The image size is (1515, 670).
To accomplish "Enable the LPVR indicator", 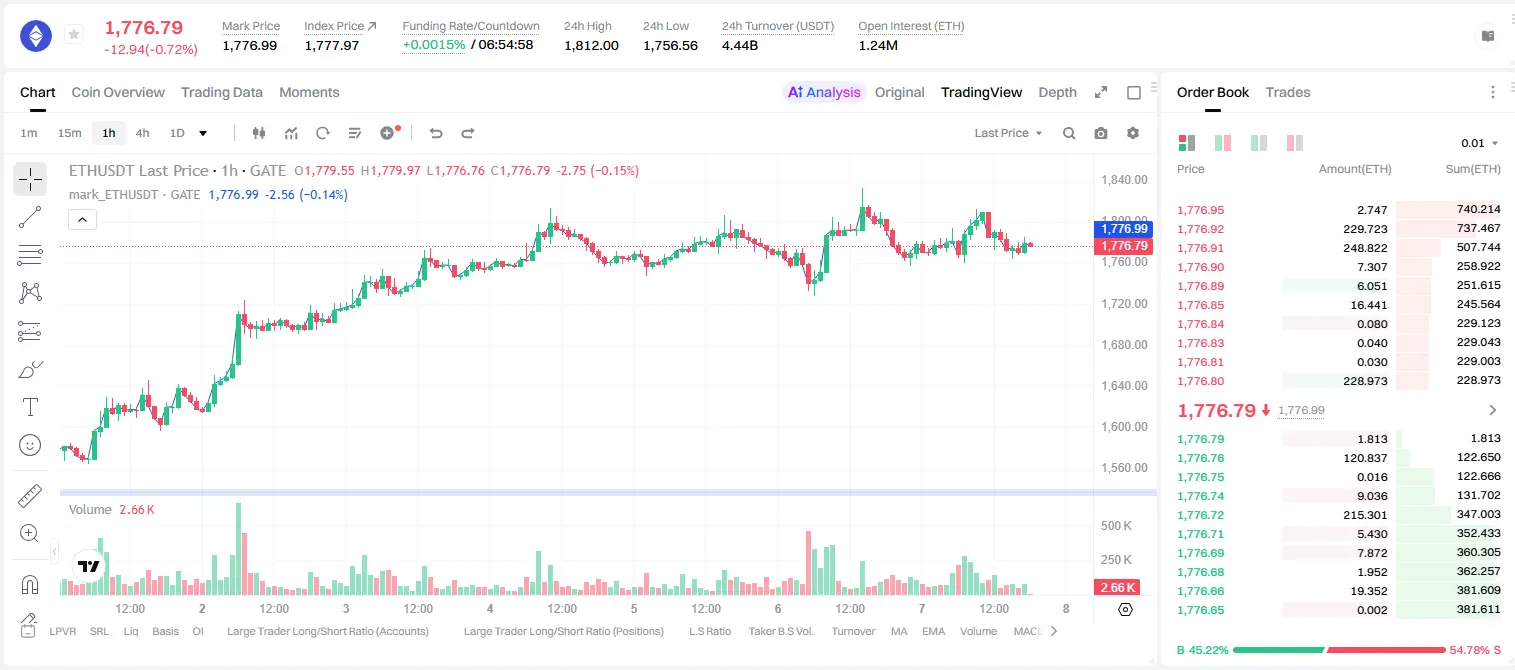I will pos(62,631).
